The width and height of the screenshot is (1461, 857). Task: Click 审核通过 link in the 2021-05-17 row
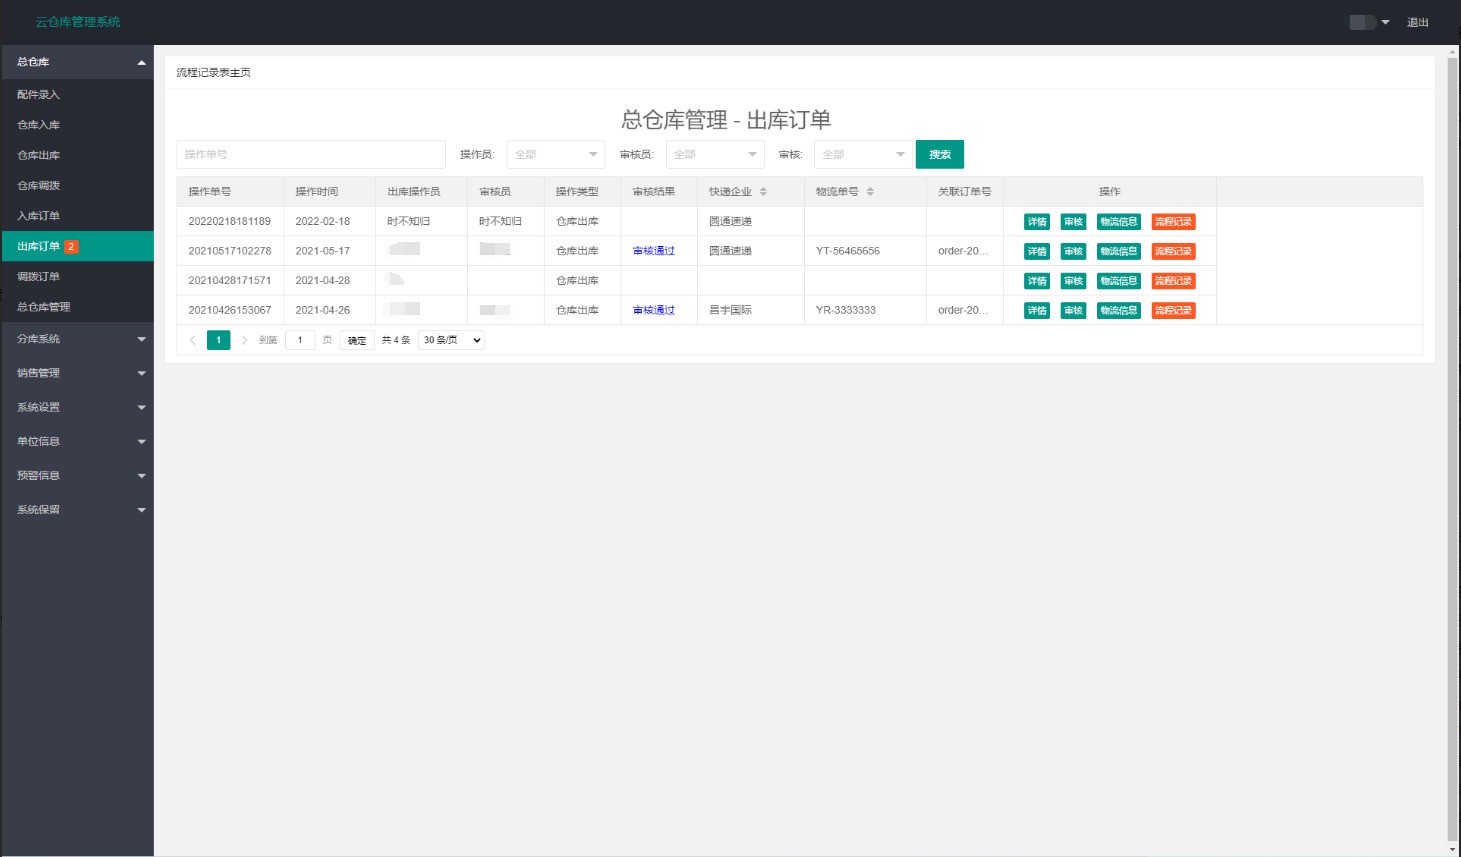click(x=654, y=251)
